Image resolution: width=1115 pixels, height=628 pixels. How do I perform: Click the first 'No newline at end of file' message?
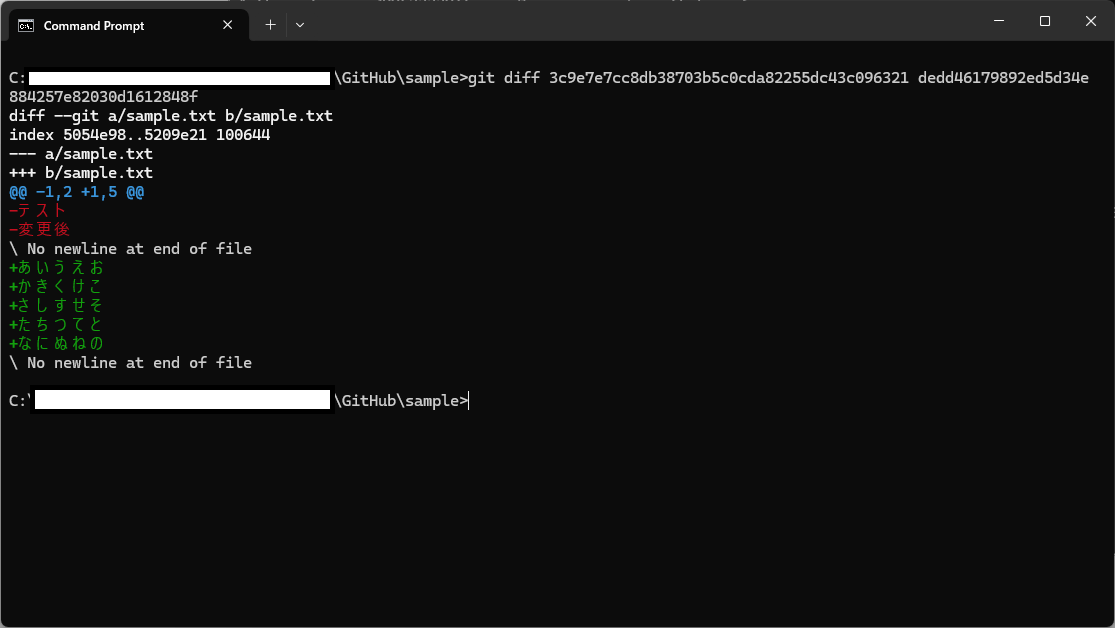click(x=130, y=248)
